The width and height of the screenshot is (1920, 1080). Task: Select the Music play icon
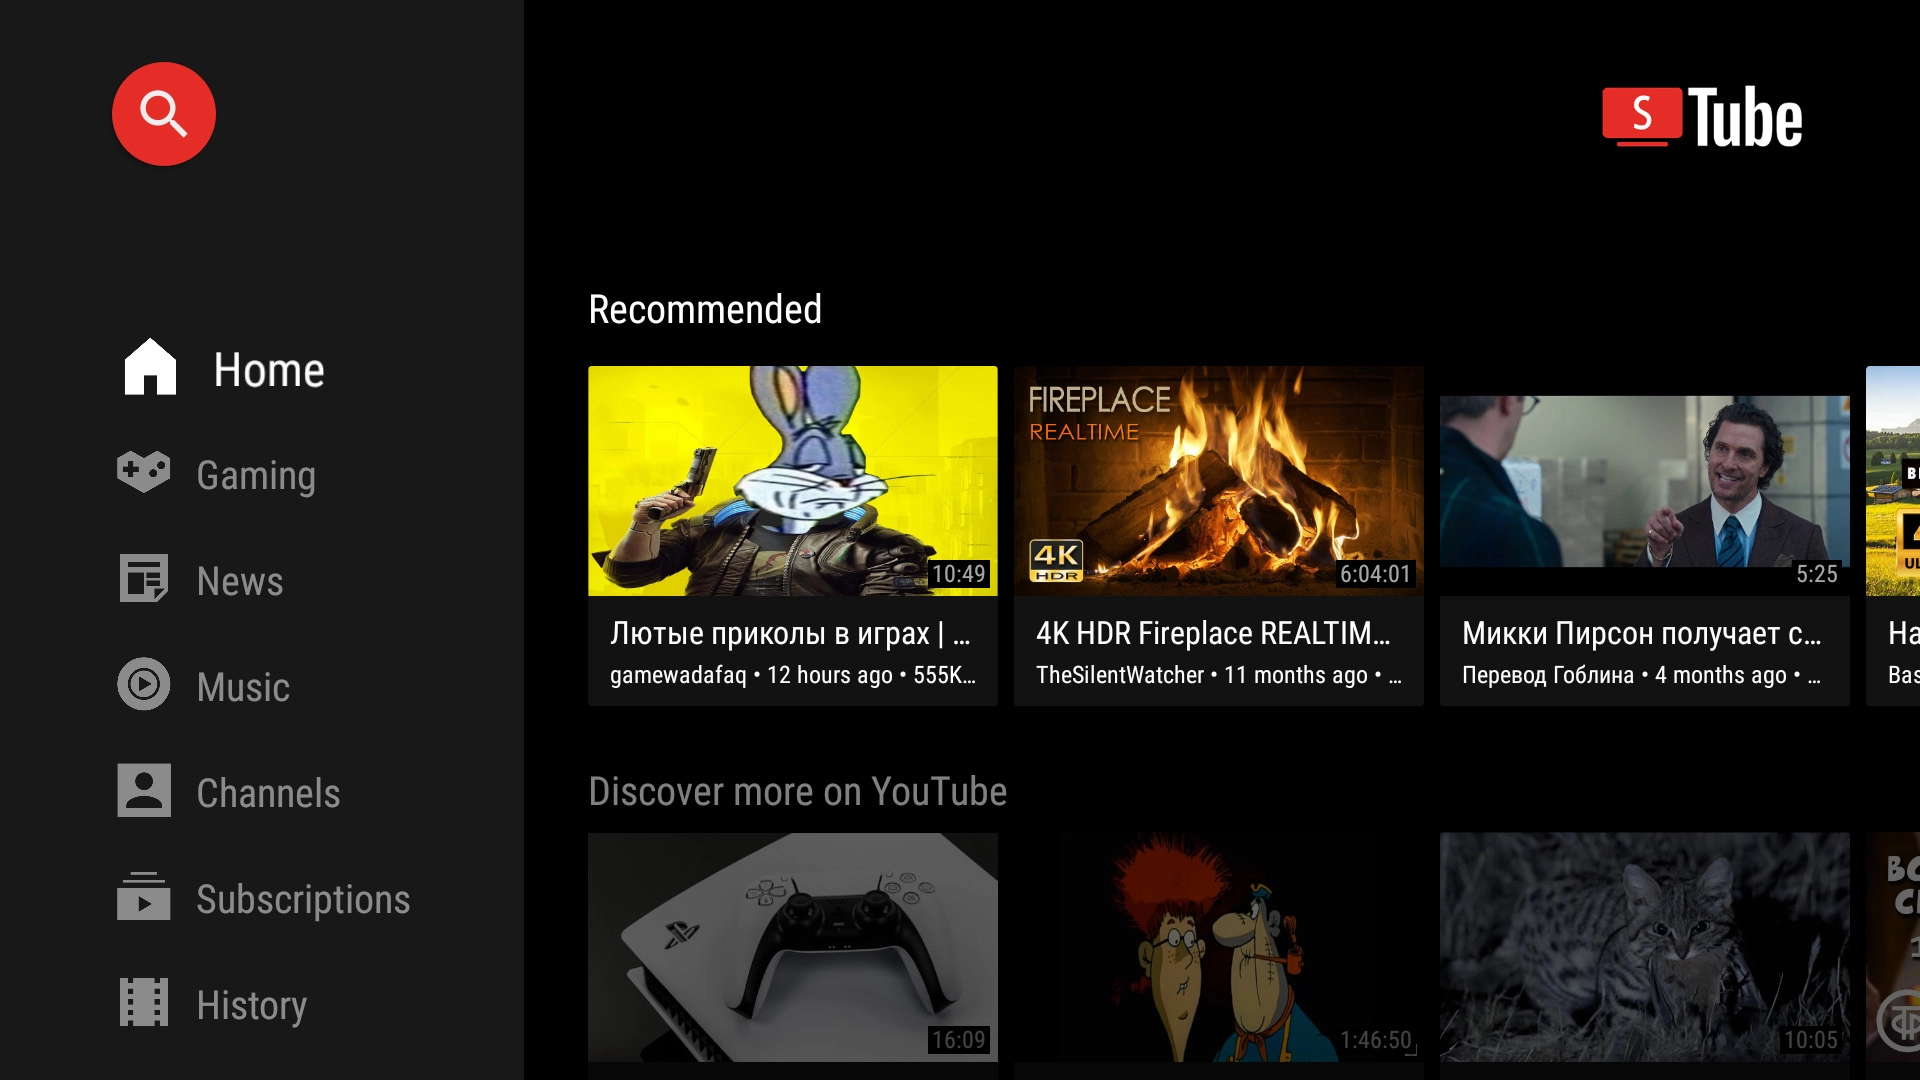point(143,686)
